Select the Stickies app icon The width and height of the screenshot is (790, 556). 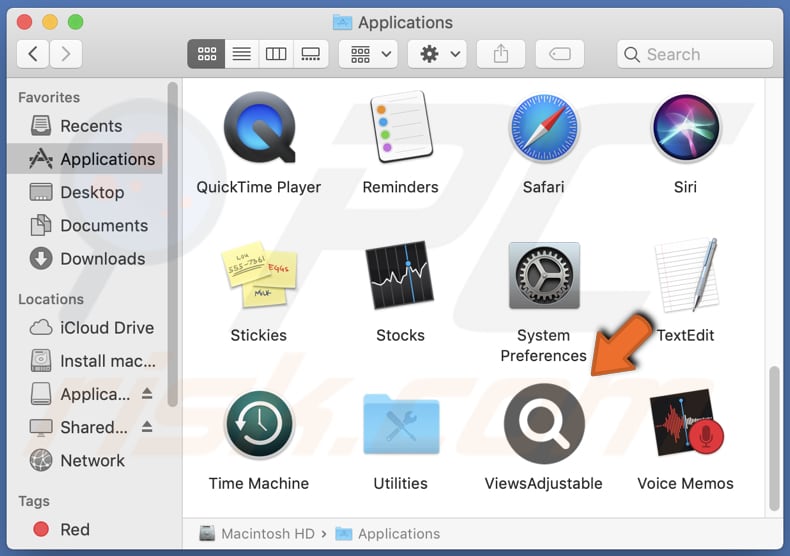click(x=259, y=275)
